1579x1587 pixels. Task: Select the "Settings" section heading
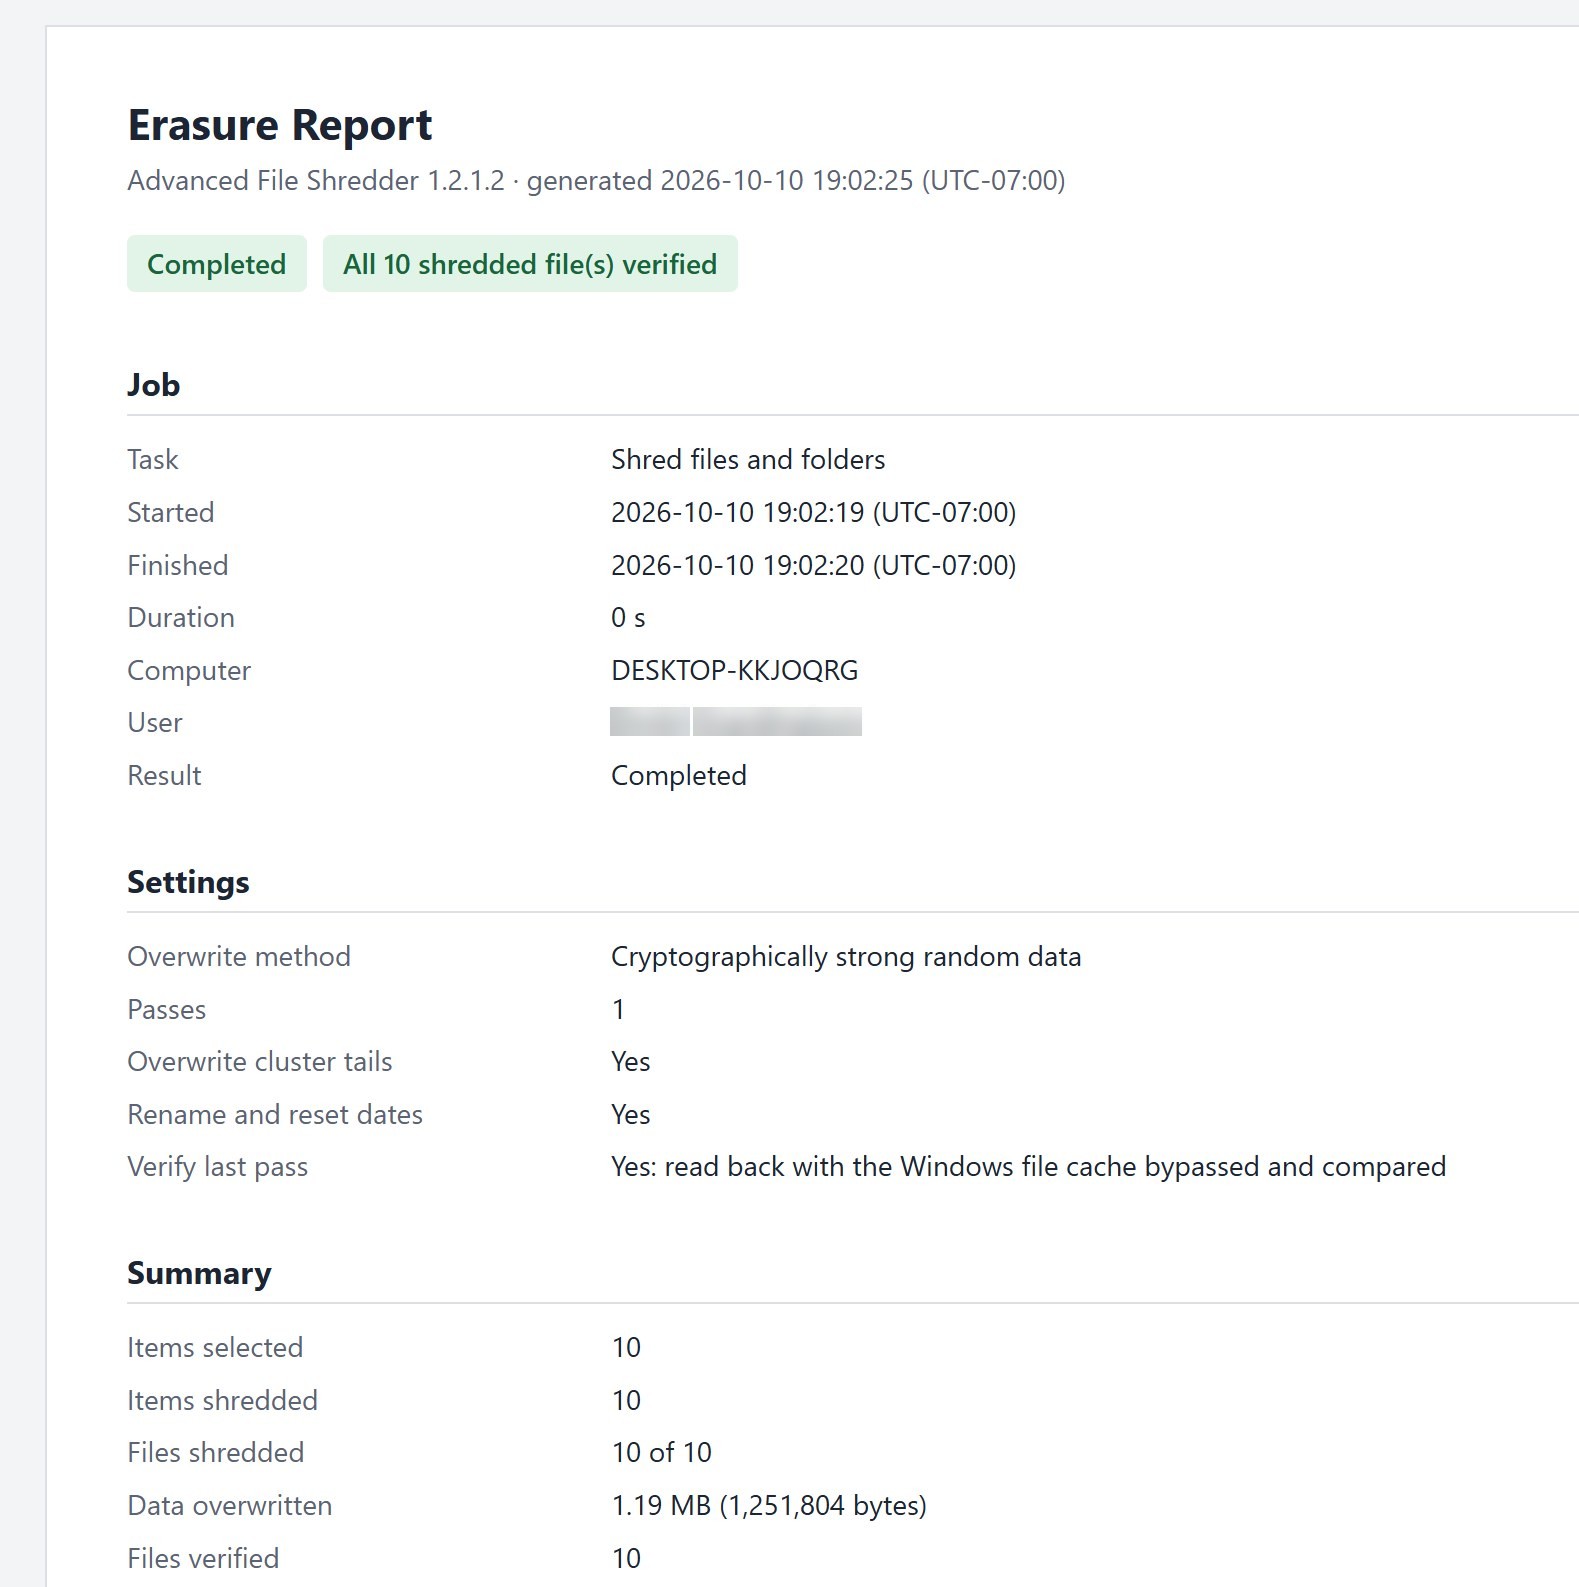tap(189, 882)
